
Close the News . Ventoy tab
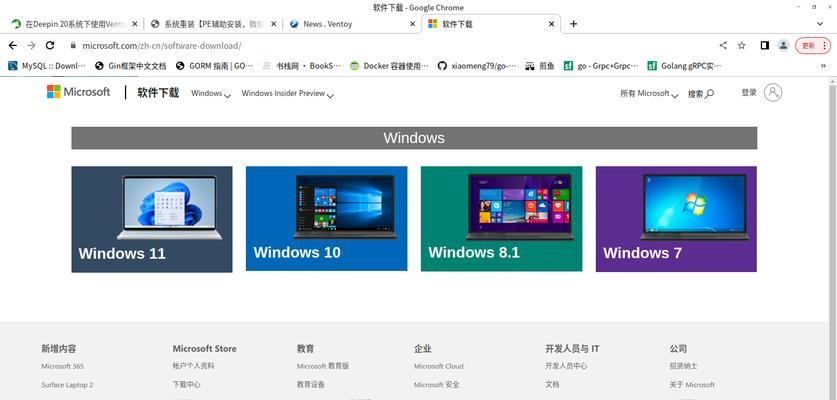coord(412,24)
